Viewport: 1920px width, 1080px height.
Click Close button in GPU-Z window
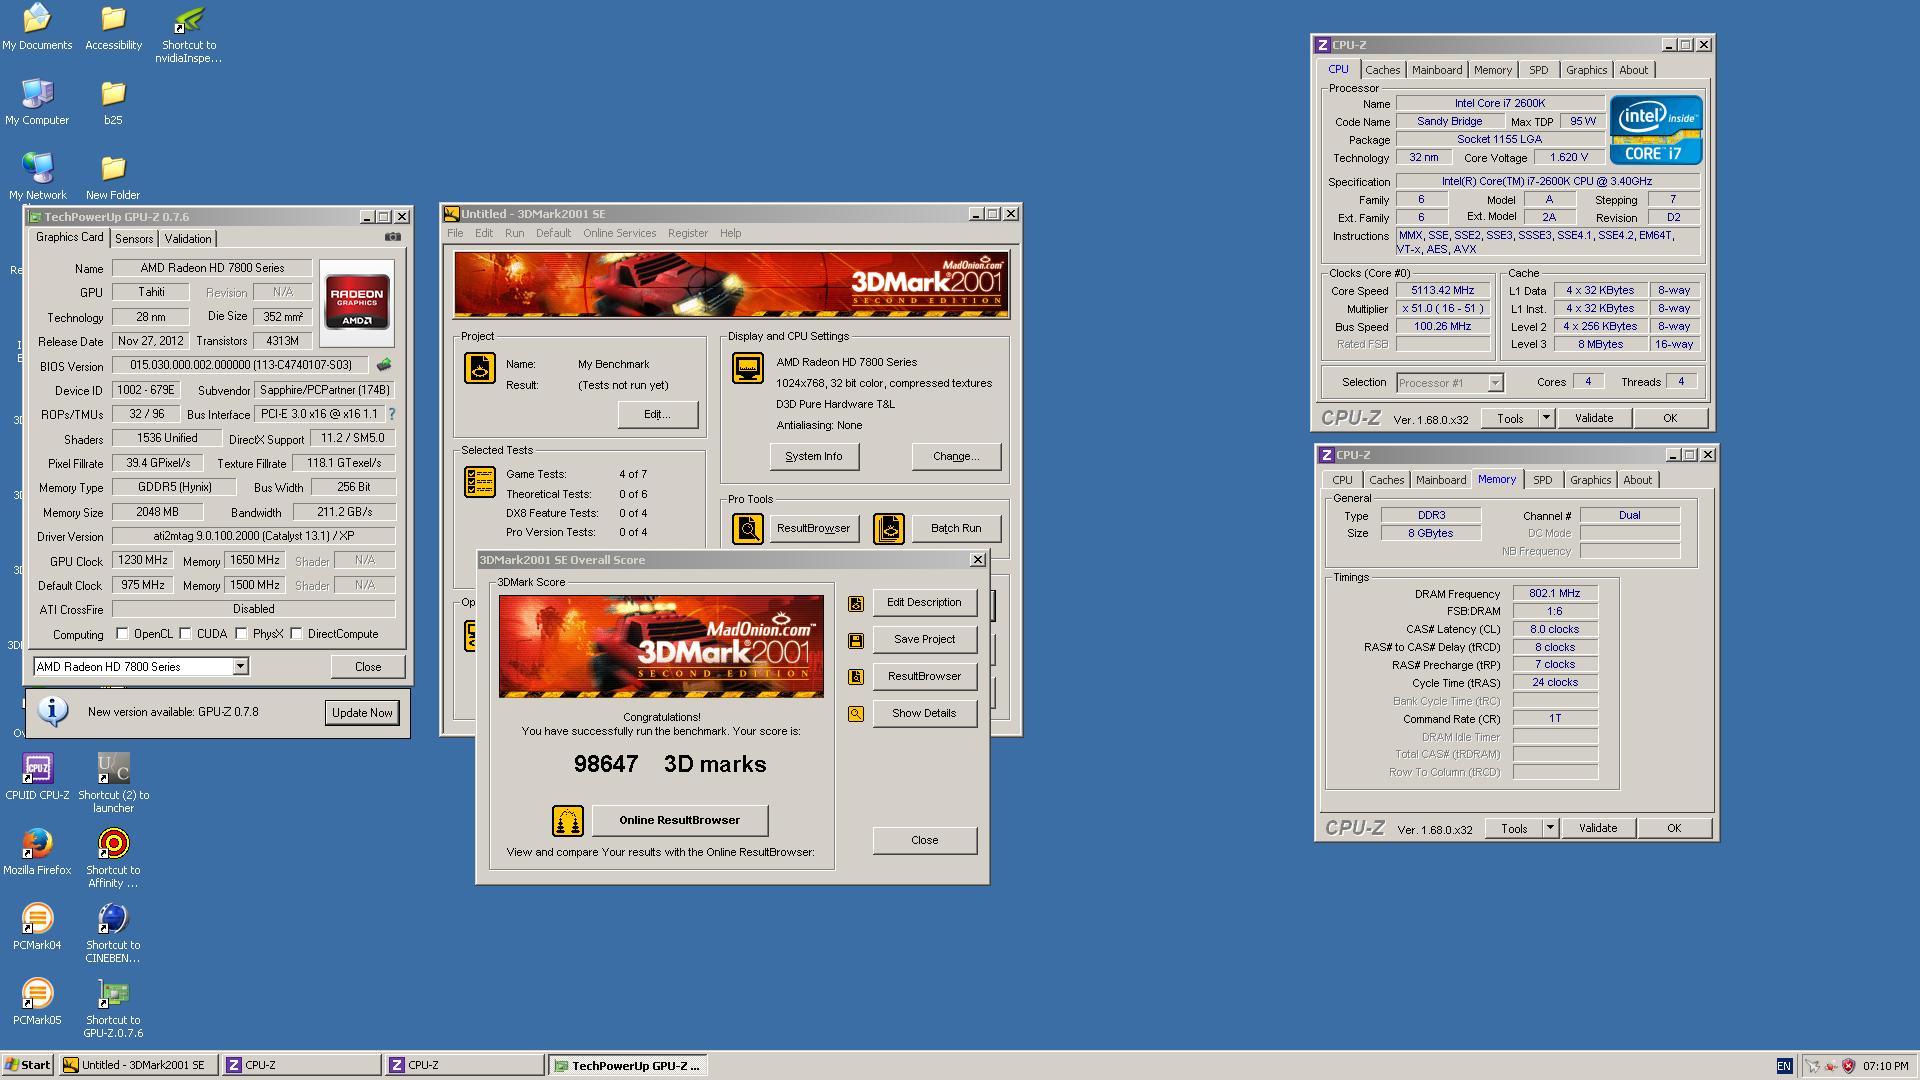[x=368, y=667]
